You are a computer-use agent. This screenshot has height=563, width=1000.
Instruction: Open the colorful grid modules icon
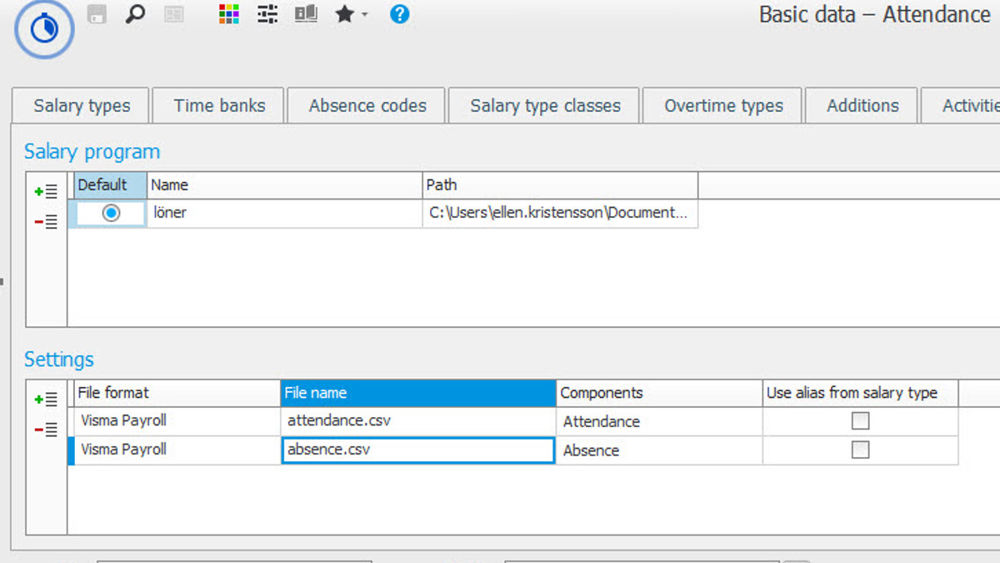click(x=229, y=15)
